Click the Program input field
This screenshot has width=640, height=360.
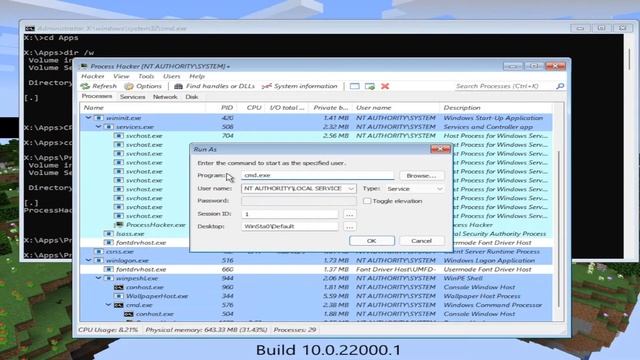coord(318,175)
